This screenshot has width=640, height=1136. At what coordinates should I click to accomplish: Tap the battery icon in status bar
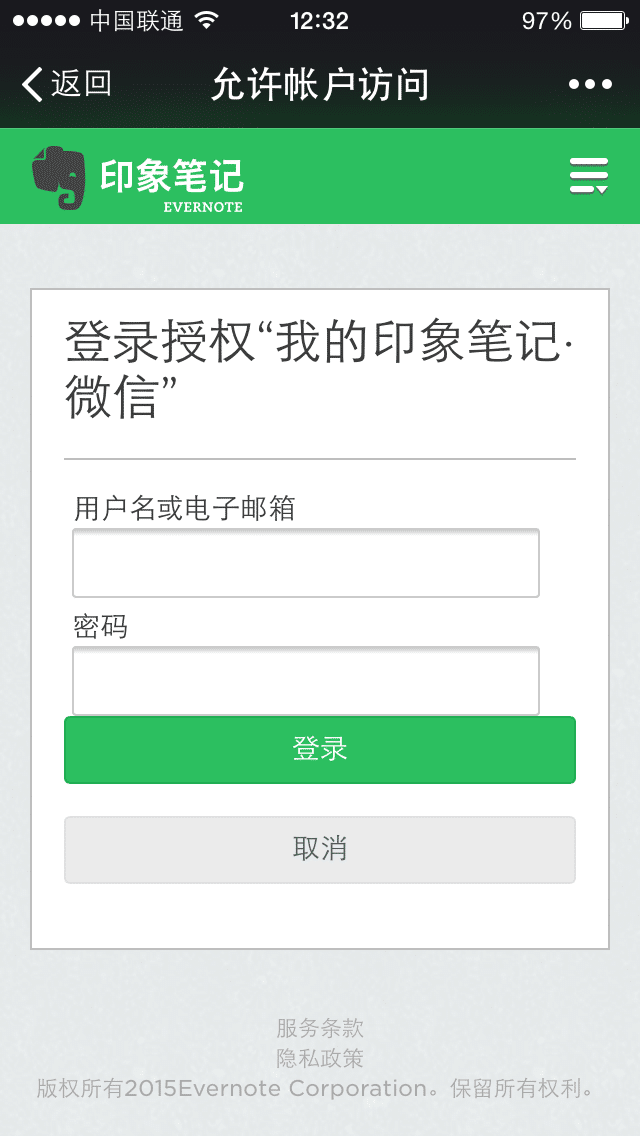click(604, 21)
